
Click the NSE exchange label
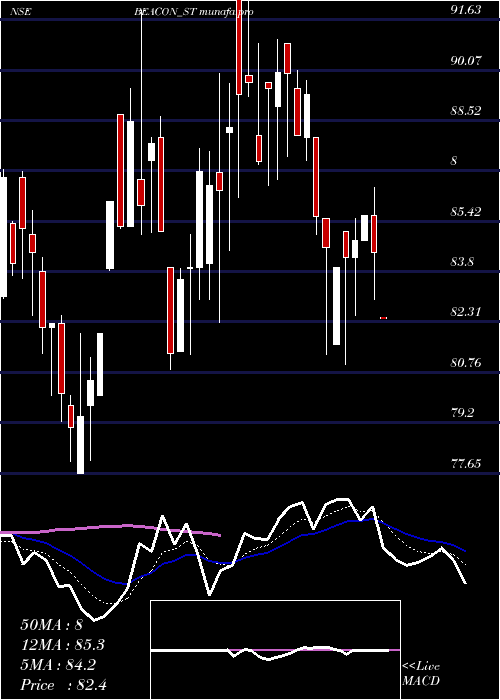click(x=21, y=12)
